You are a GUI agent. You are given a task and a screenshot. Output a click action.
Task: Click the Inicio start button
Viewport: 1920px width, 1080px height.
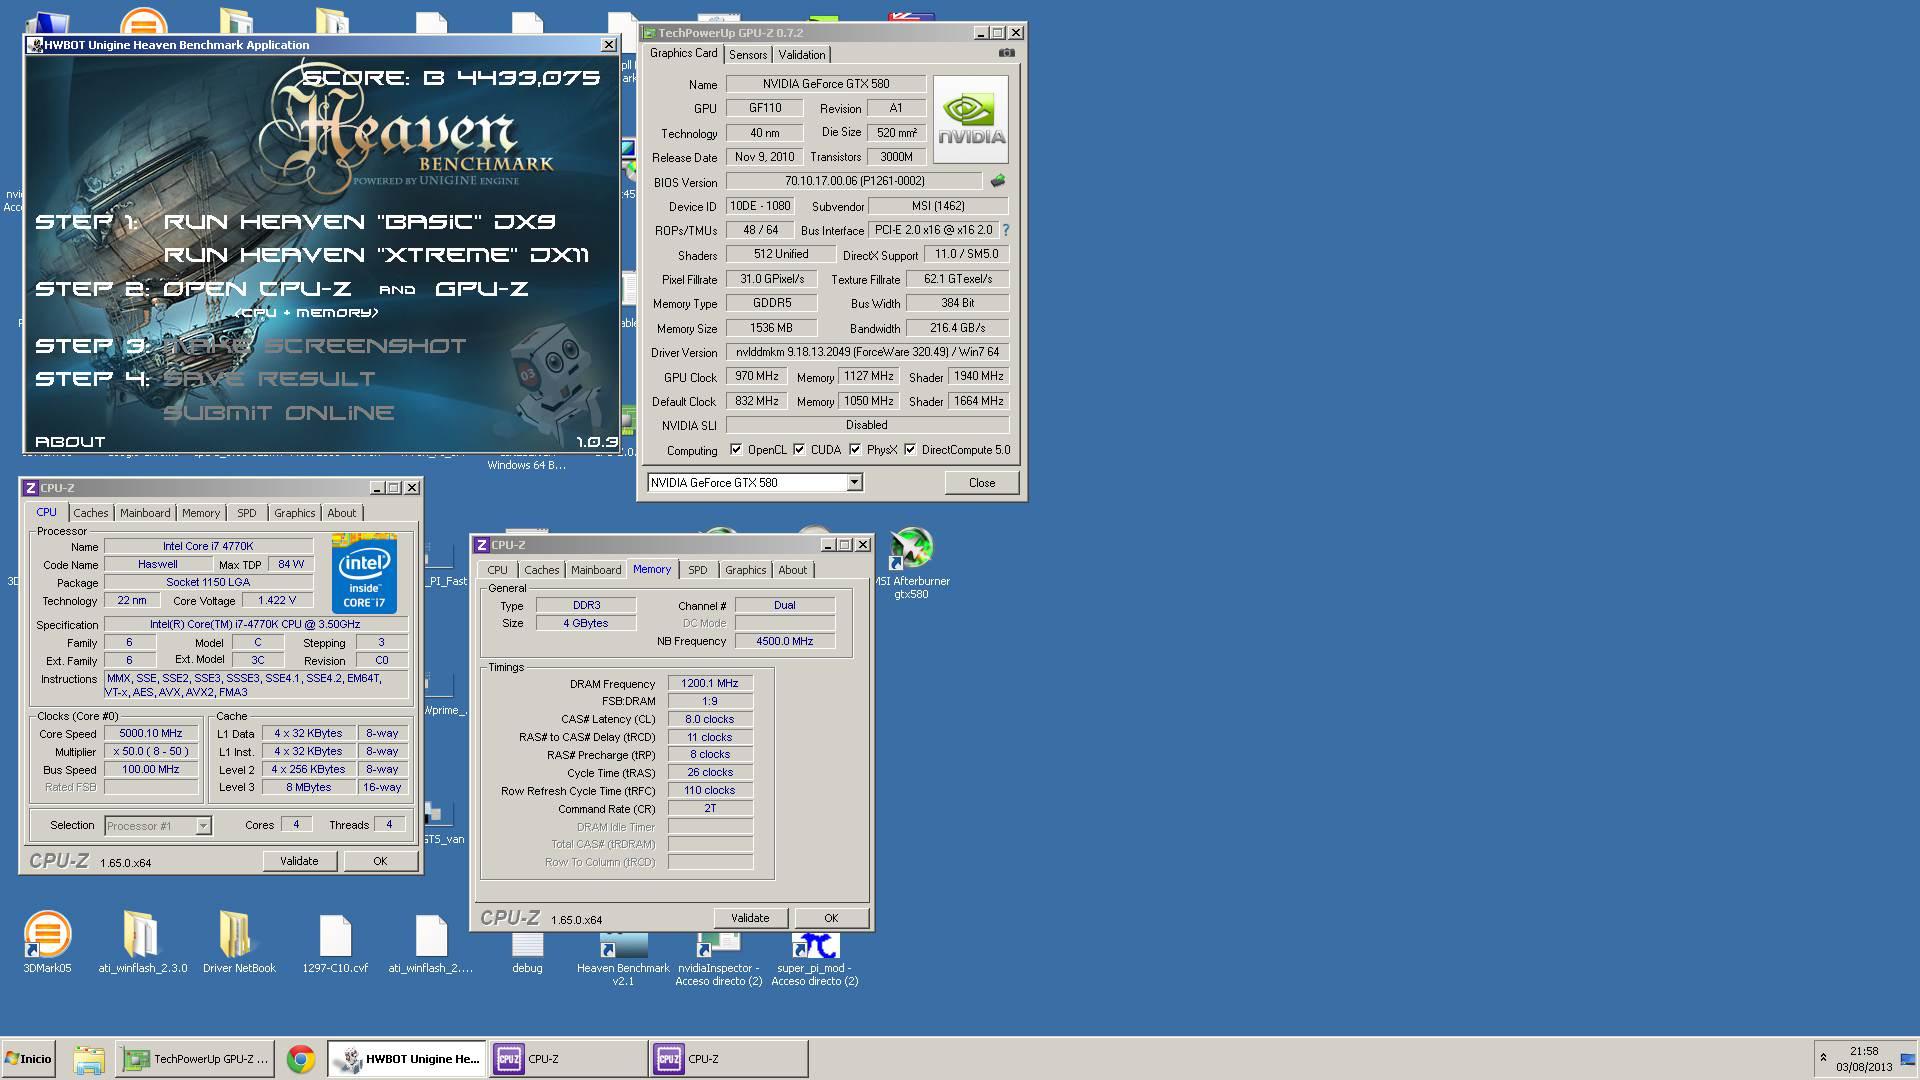pyautogui.click(x=29, y=1059)
